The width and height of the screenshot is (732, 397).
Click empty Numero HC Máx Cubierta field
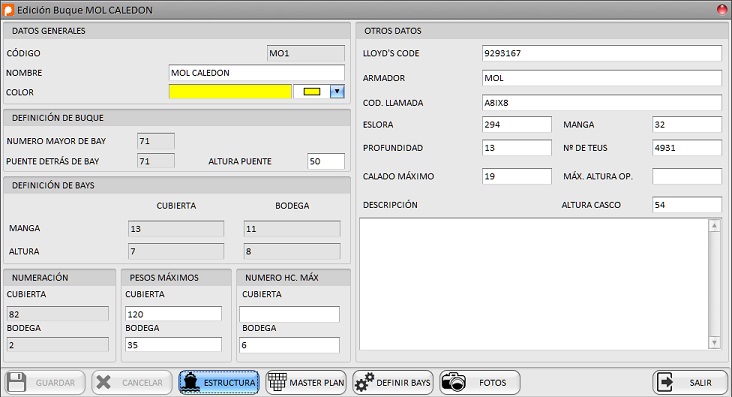289,314
